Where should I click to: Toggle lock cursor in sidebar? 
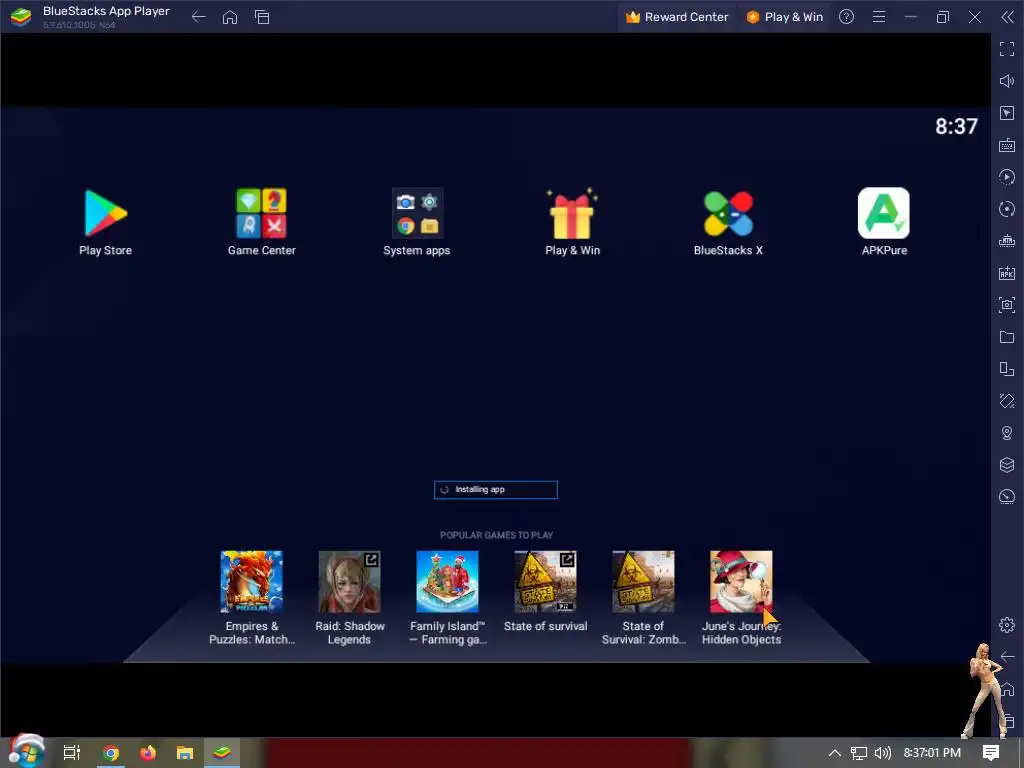coord(1007,113)
